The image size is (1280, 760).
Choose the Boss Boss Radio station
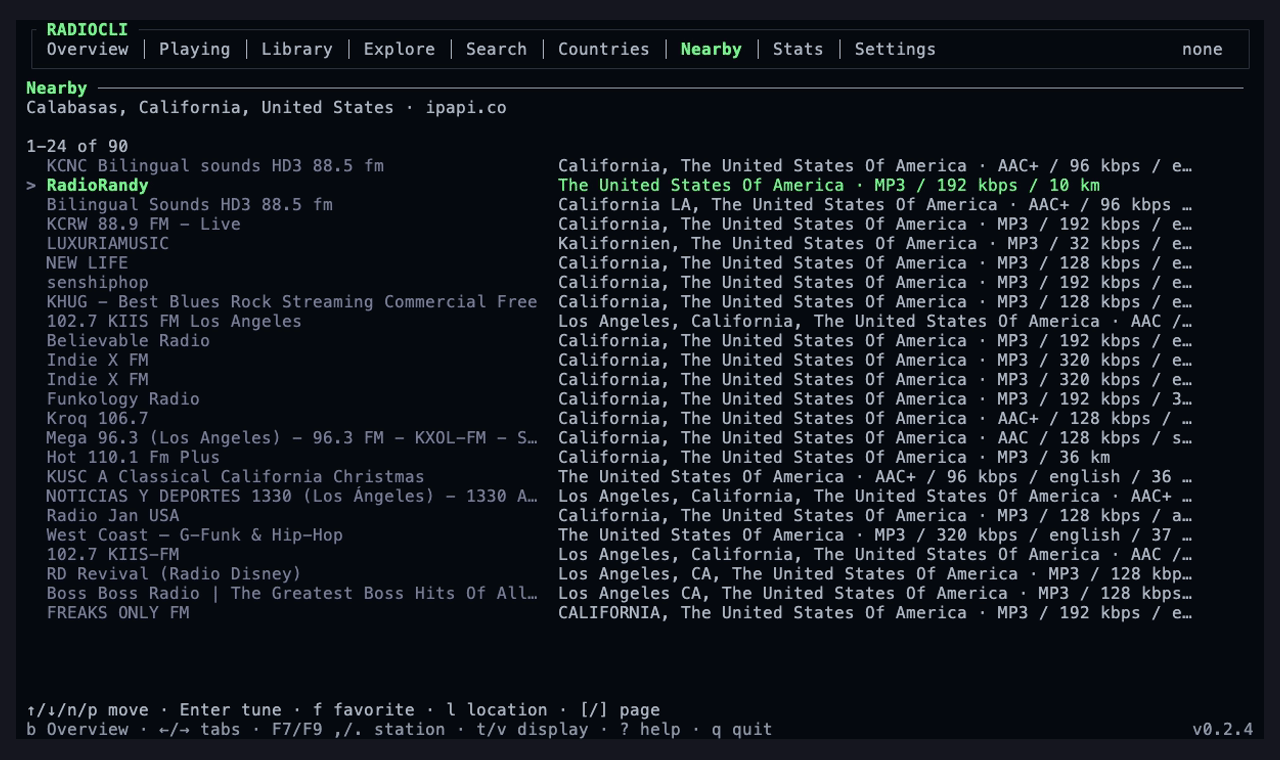coord(619,593)
